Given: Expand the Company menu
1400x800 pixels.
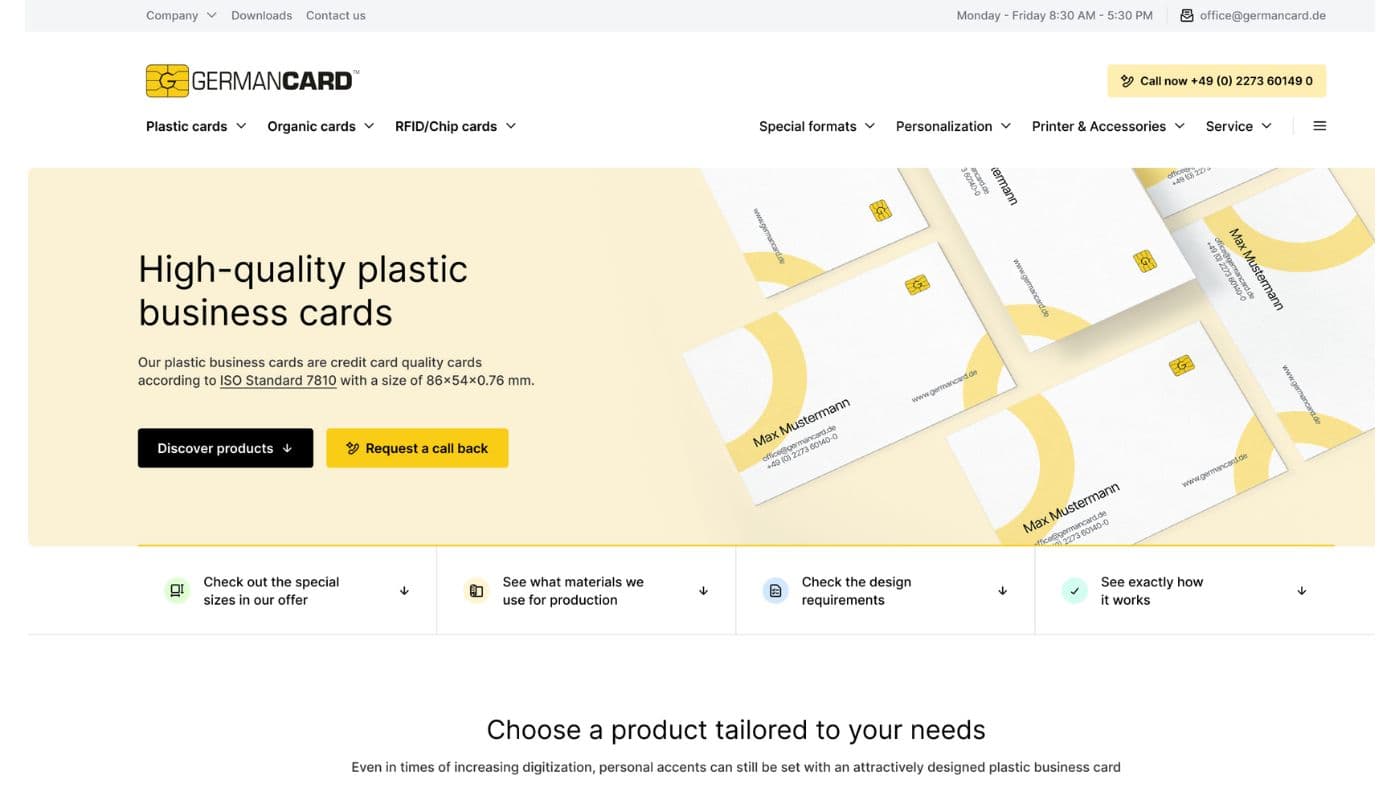Looking at the screenshot, I should point(181,15).
